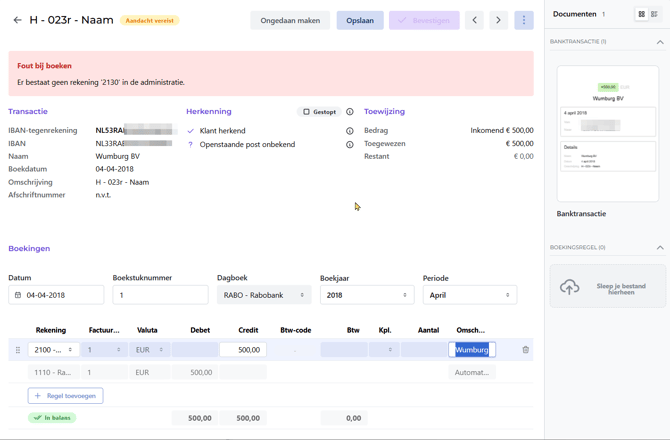Open the Dagboek RABO - Rabobank dropdown
The width and height of the screenshot is (670, 440).
coord(264,295)
